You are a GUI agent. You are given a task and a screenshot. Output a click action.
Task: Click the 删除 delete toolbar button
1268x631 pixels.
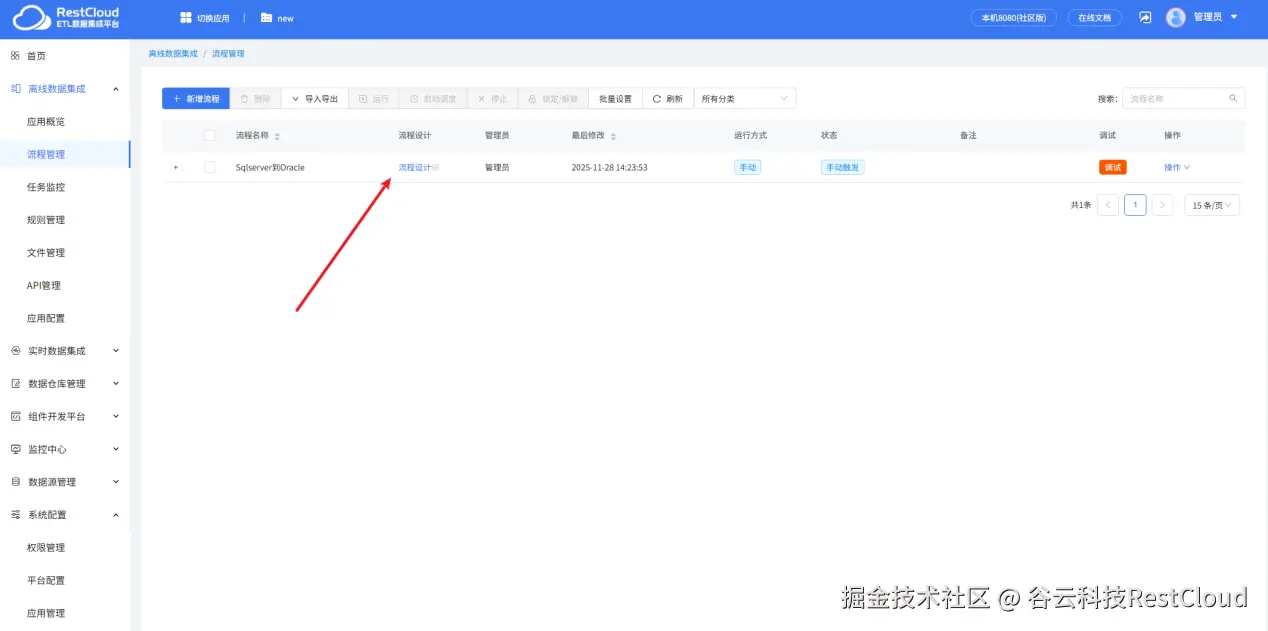[256, 98]
